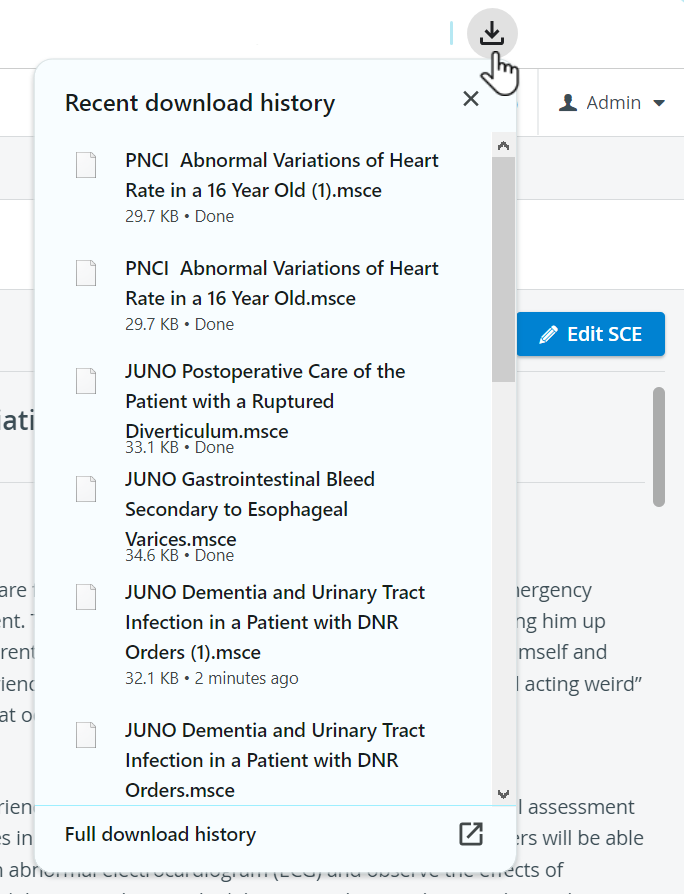The image size is (684, 894).
Task: Open JUNO Postoperative Care Ruptured Diverticulum.msce
Action: pyautogui.click(x=265, y=401)
